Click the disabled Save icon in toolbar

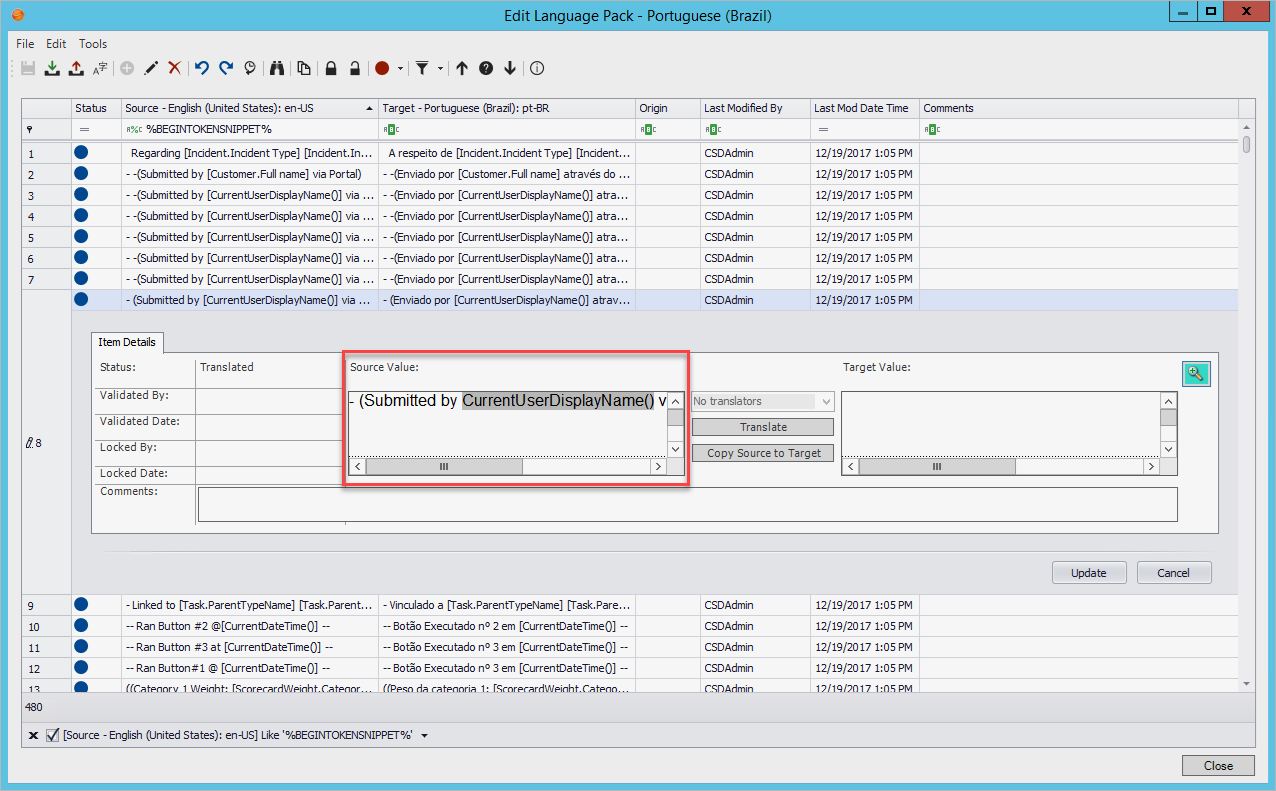(28, 68)
